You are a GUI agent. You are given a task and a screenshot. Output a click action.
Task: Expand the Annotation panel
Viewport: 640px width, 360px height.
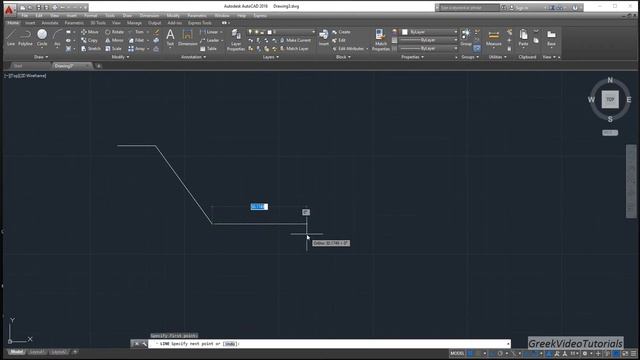(193, 57)
